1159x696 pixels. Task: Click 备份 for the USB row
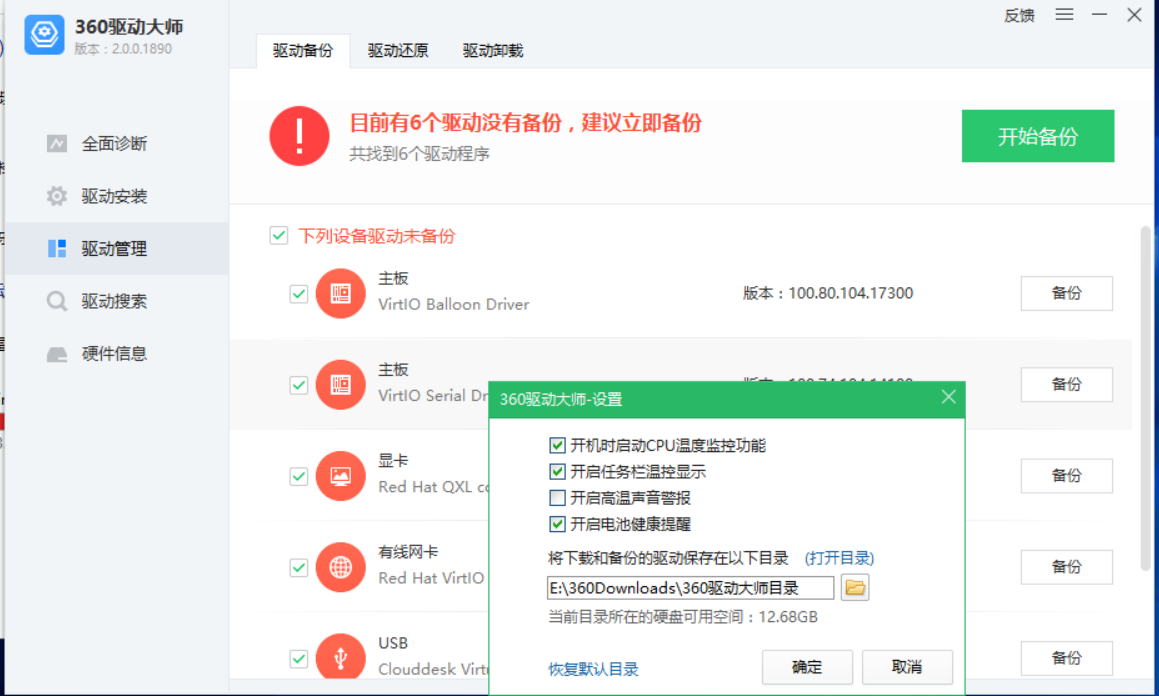pos(1067,658)
